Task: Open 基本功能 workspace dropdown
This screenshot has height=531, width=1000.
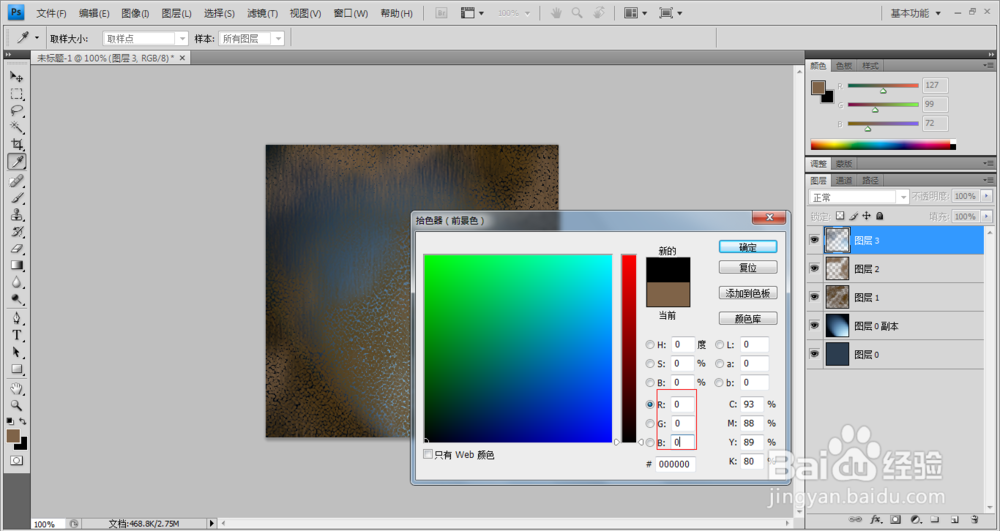Action: (916, 13)
